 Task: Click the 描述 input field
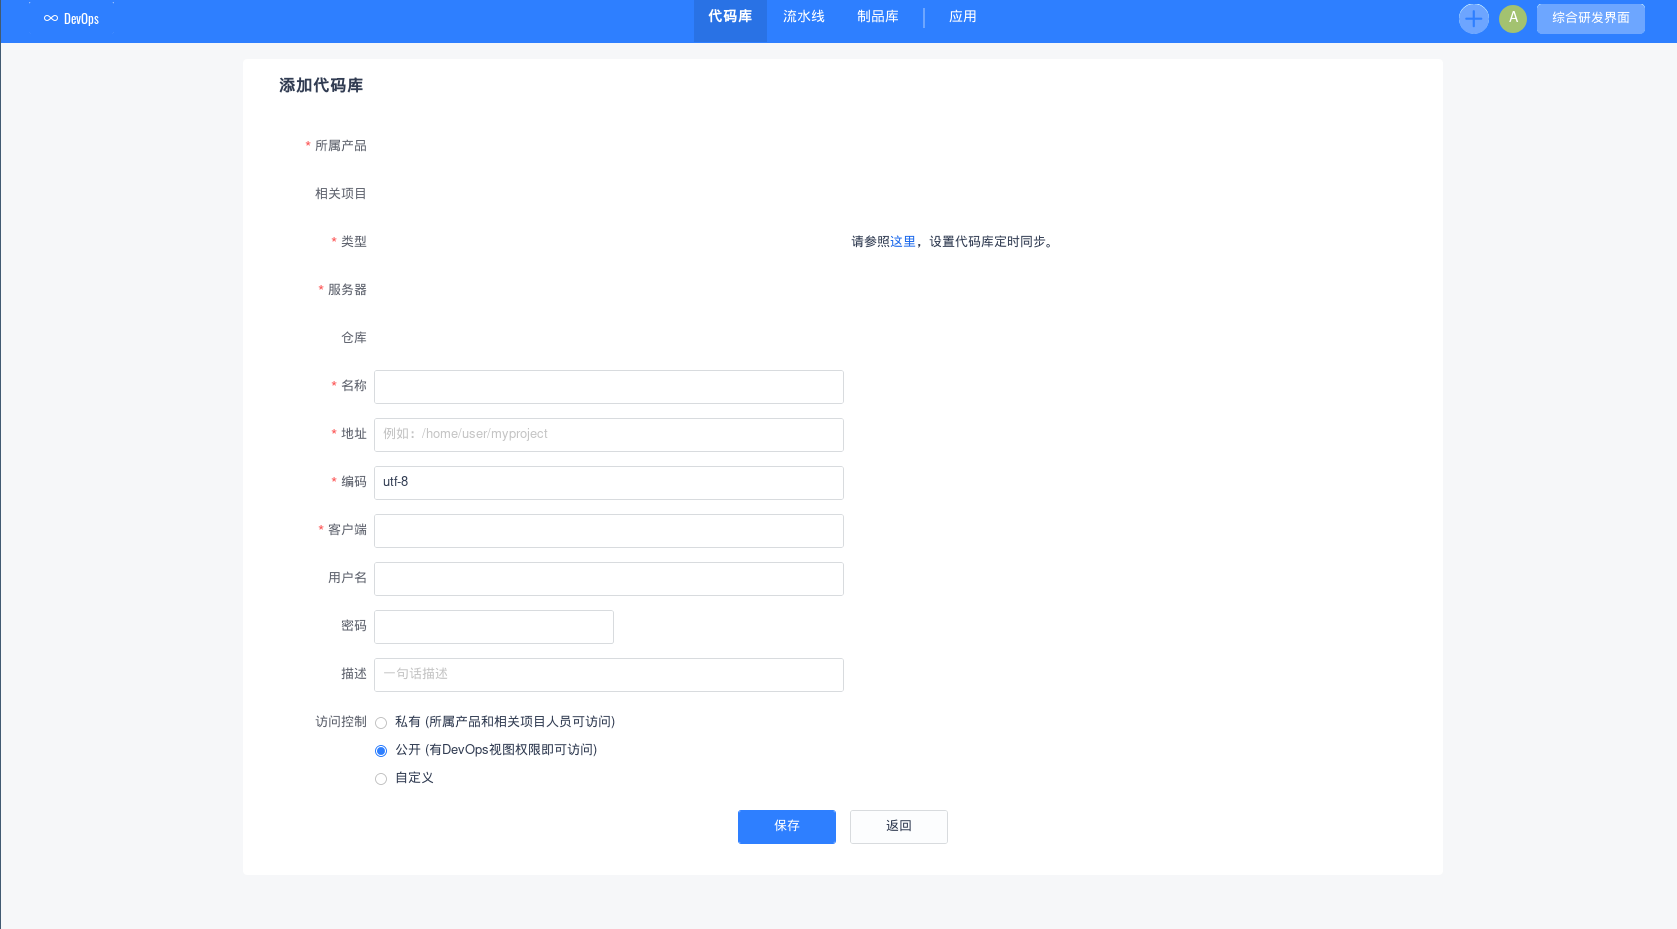point(609,675)
